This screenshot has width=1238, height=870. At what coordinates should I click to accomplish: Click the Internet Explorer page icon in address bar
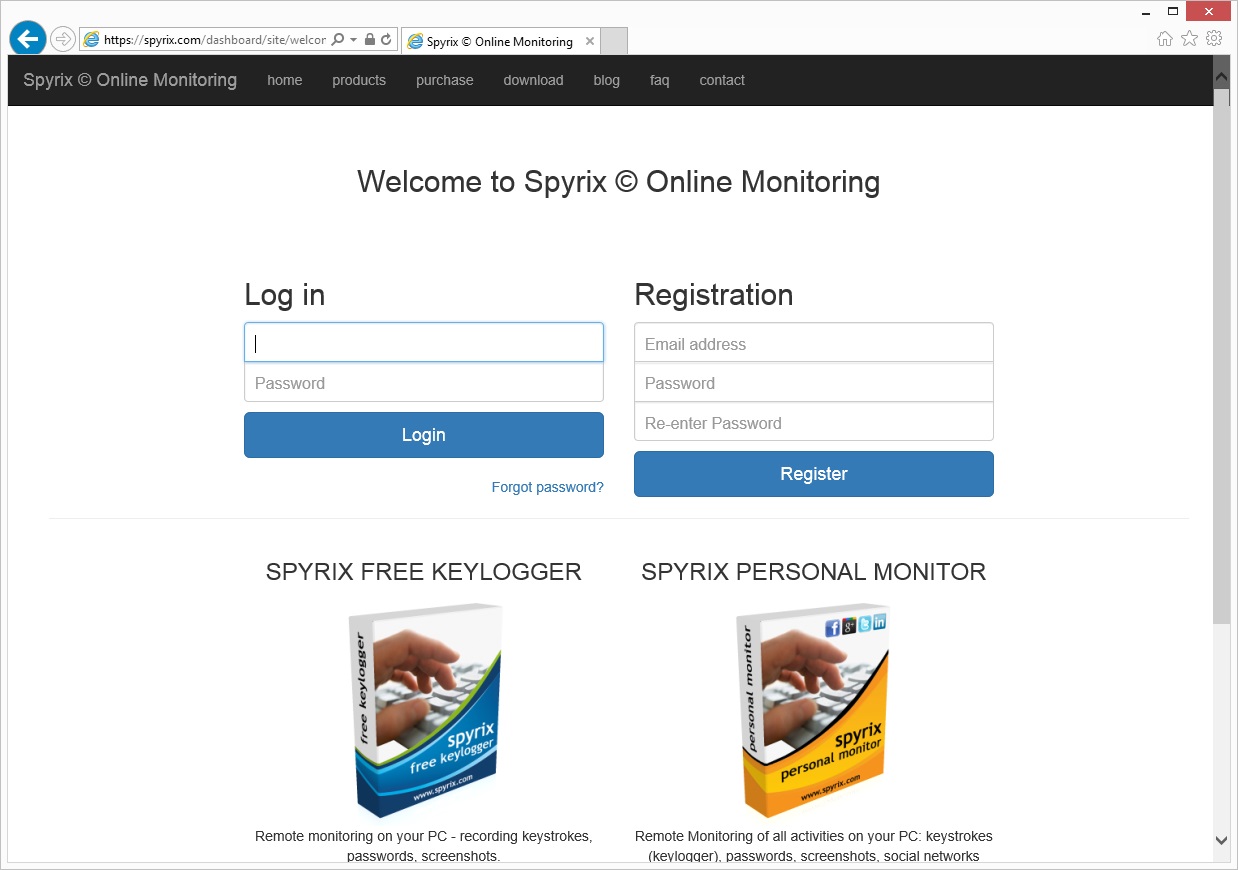pos(92,40)
